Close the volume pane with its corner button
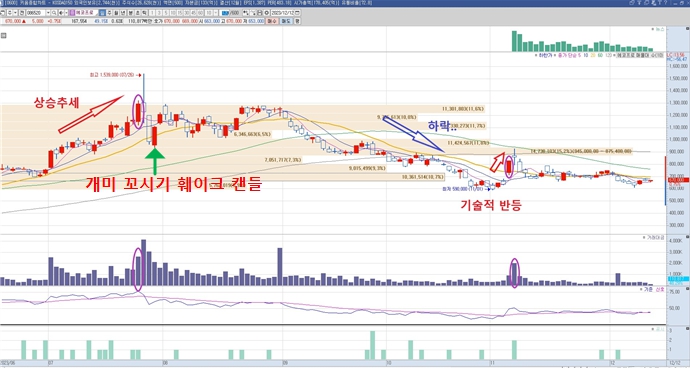 [687, 237]
